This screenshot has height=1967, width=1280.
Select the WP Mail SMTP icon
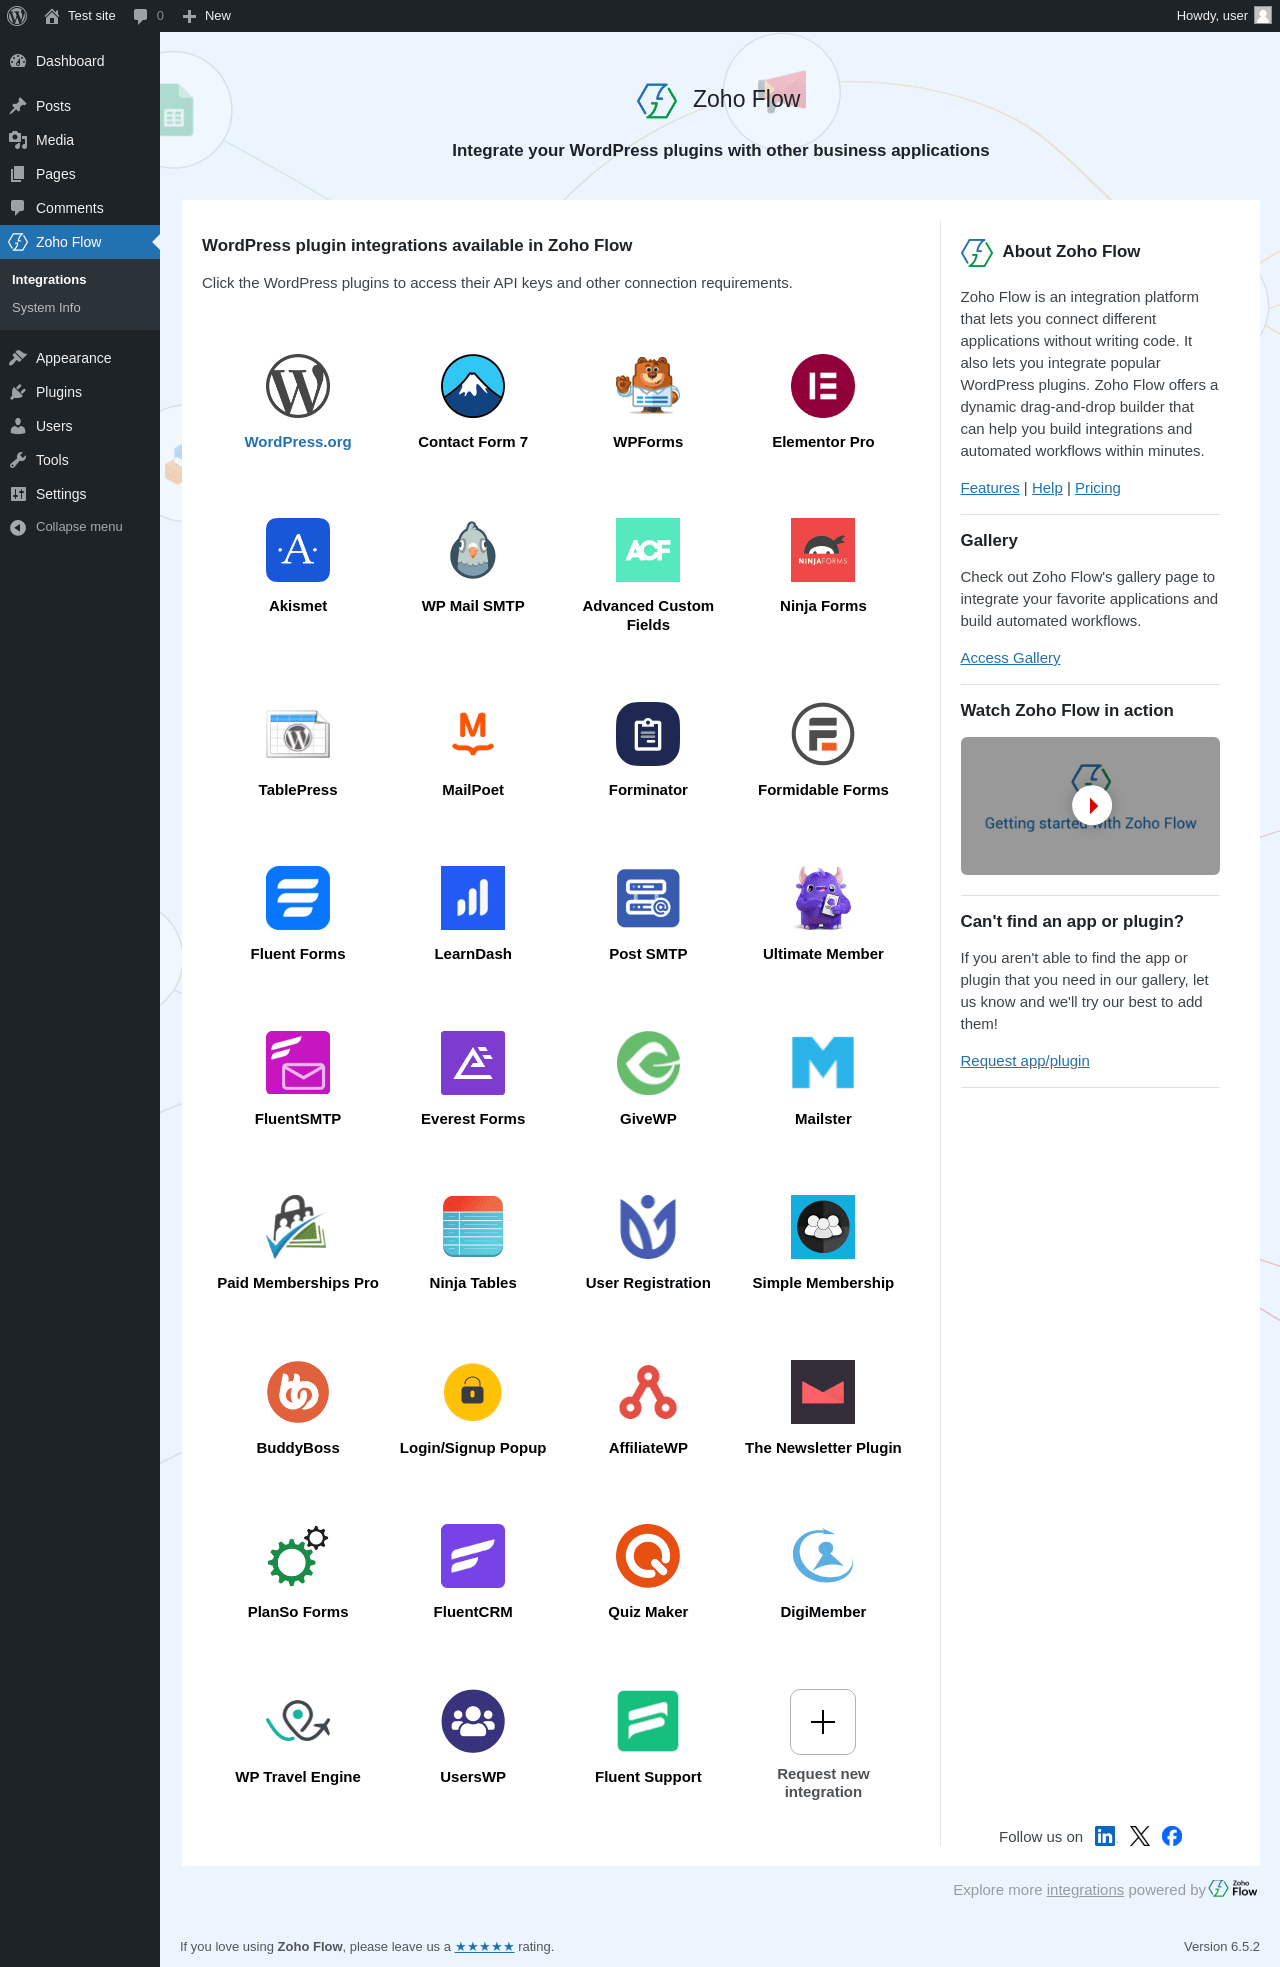point(473,550)
